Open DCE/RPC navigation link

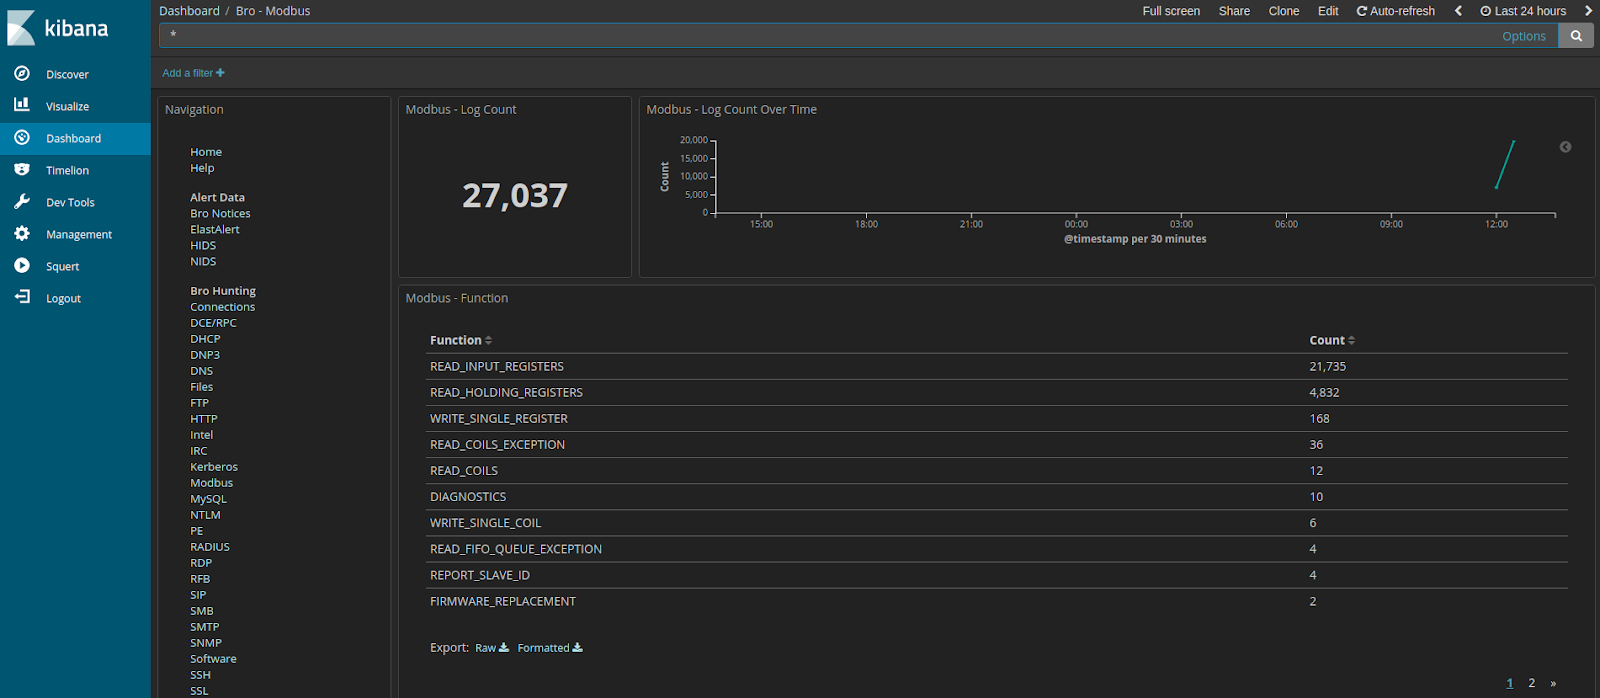[213, 323]
